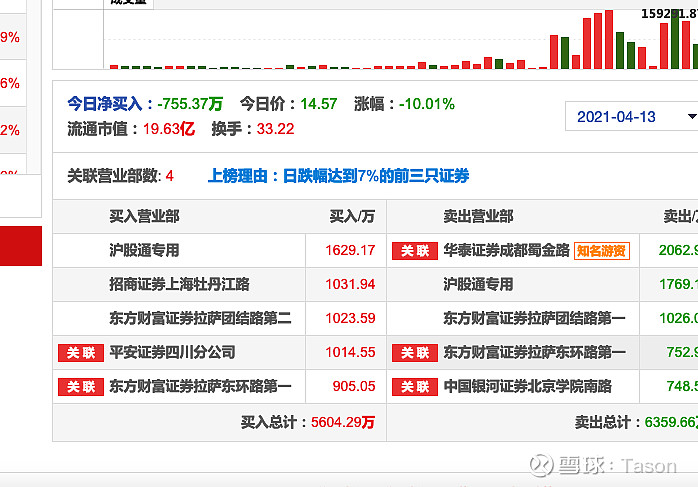The height and width of the screenshot is (487, 698).
Task: Open the 2021-04-13 date dropdown
Action: (x=631, y=117)
